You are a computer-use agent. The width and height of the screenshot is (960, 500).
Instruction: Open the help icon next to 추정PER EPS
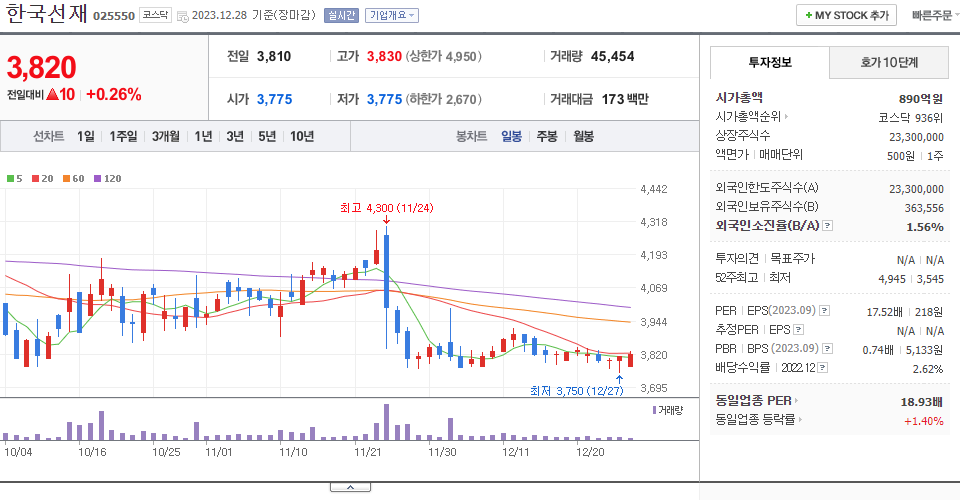pyautogui.click(x=798, y=330)
